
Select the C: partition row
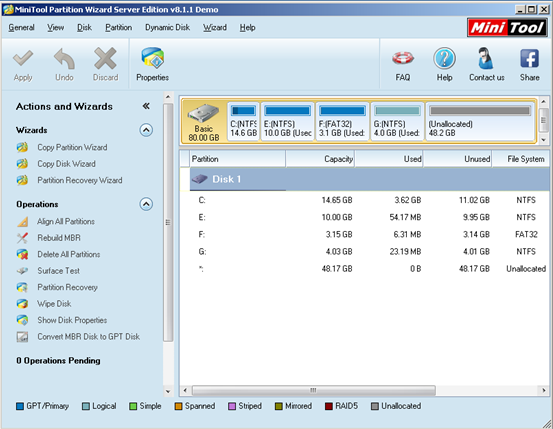click(365, 200)
